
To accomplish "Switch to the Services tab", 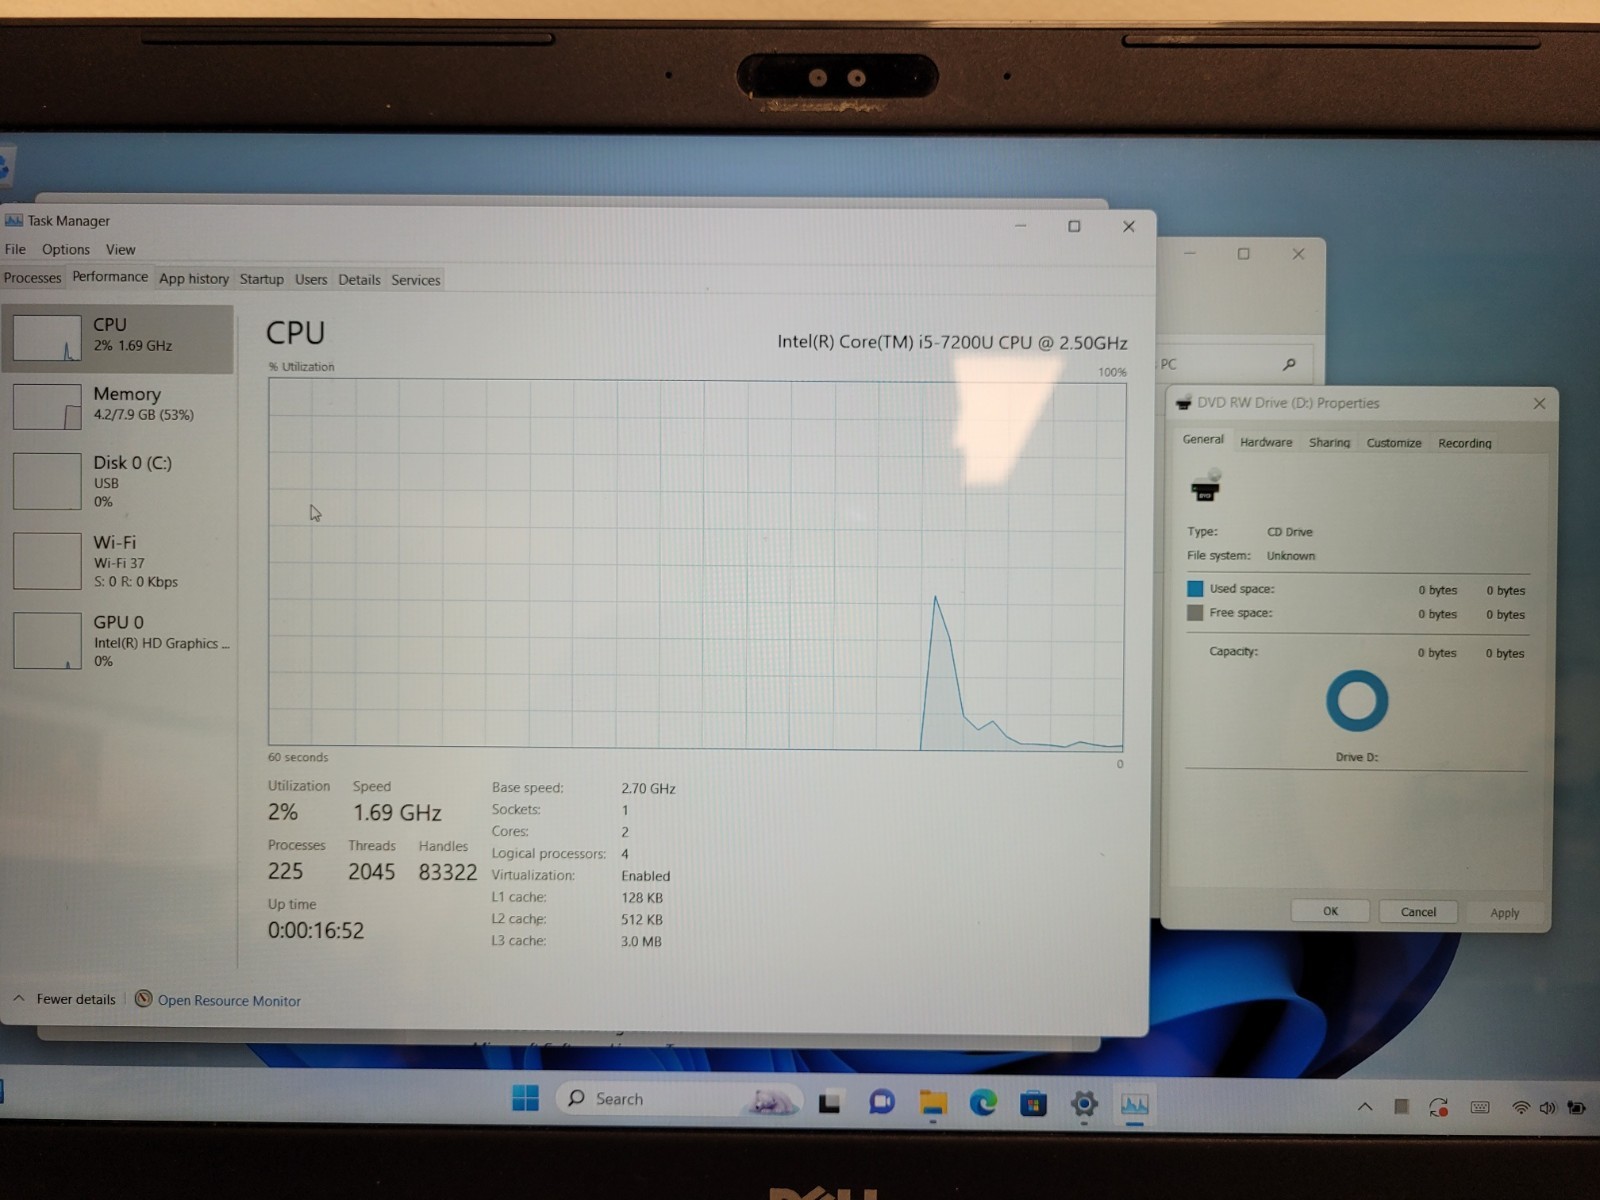I will [x=416, y=280].
